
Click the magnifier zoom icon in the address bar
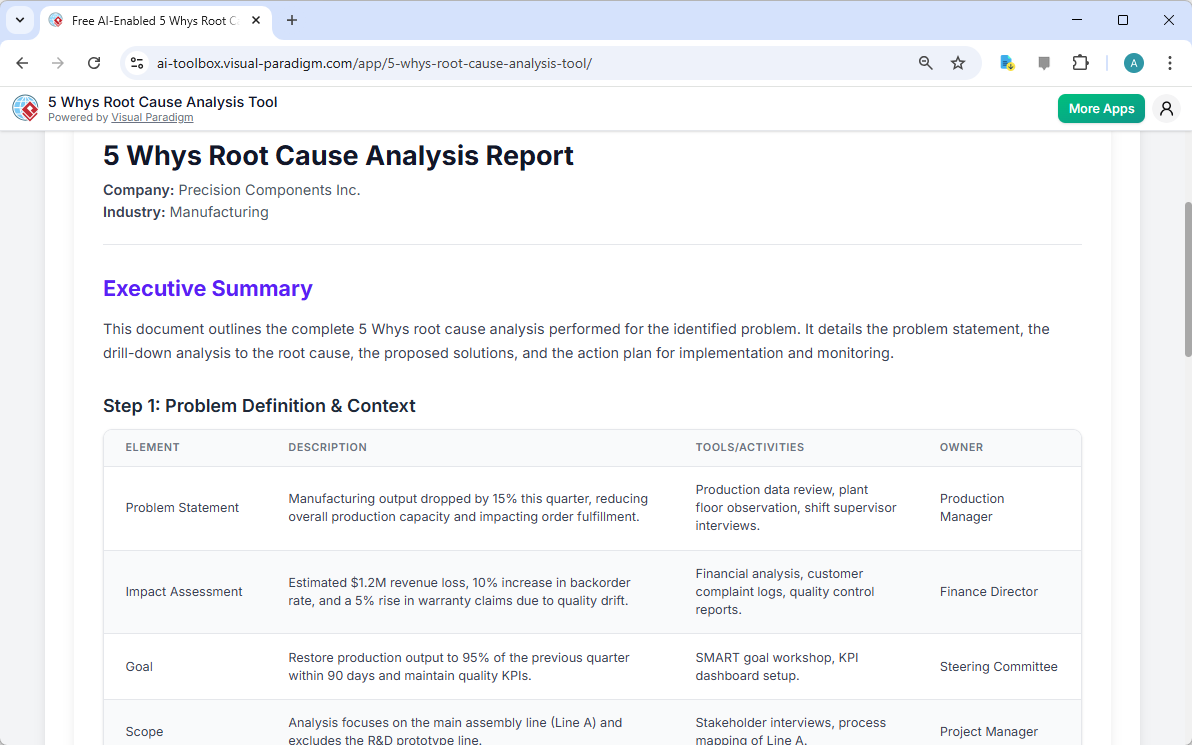(925, 62)
